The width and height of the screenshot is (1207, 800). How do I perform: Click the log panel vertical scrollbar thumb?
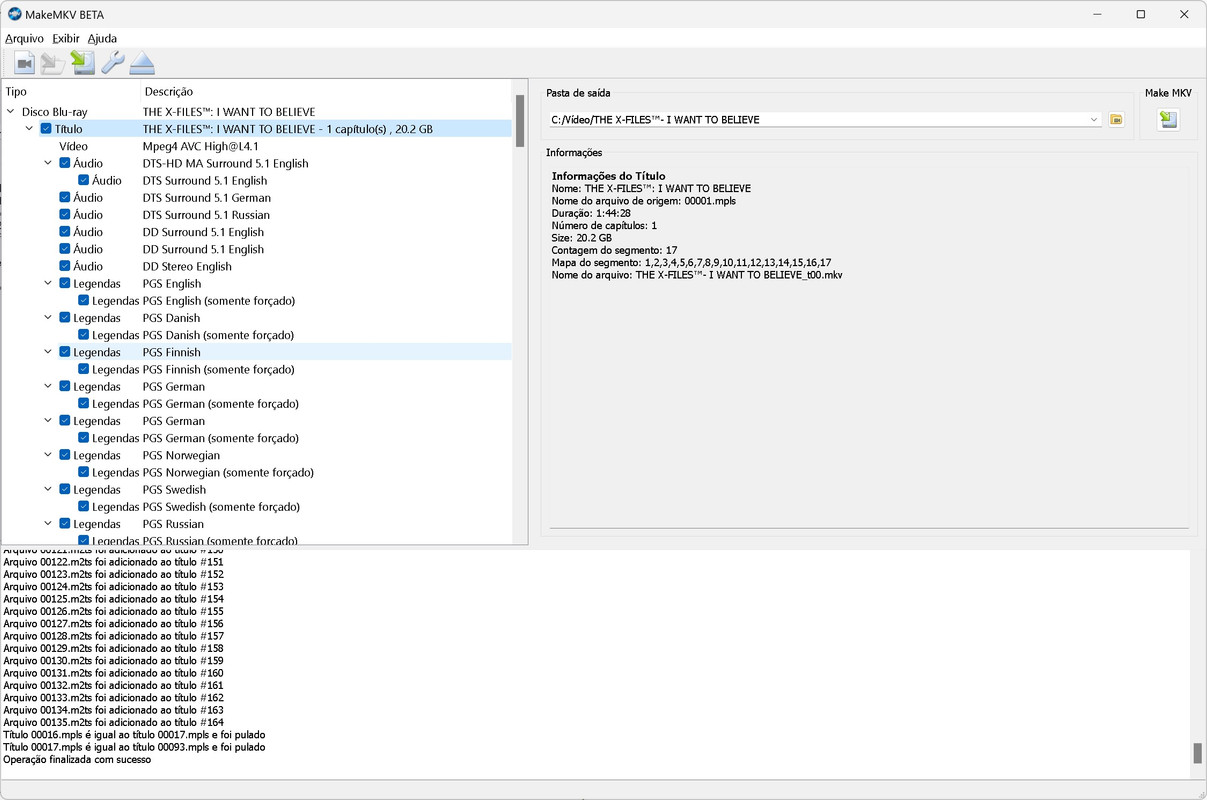coord(1198,753)
